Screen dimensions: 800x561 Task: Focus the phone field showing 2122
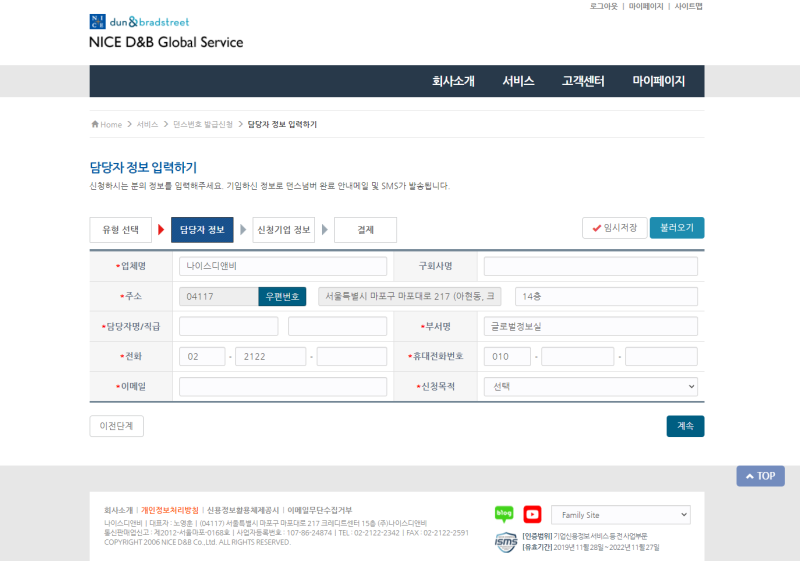271,356
